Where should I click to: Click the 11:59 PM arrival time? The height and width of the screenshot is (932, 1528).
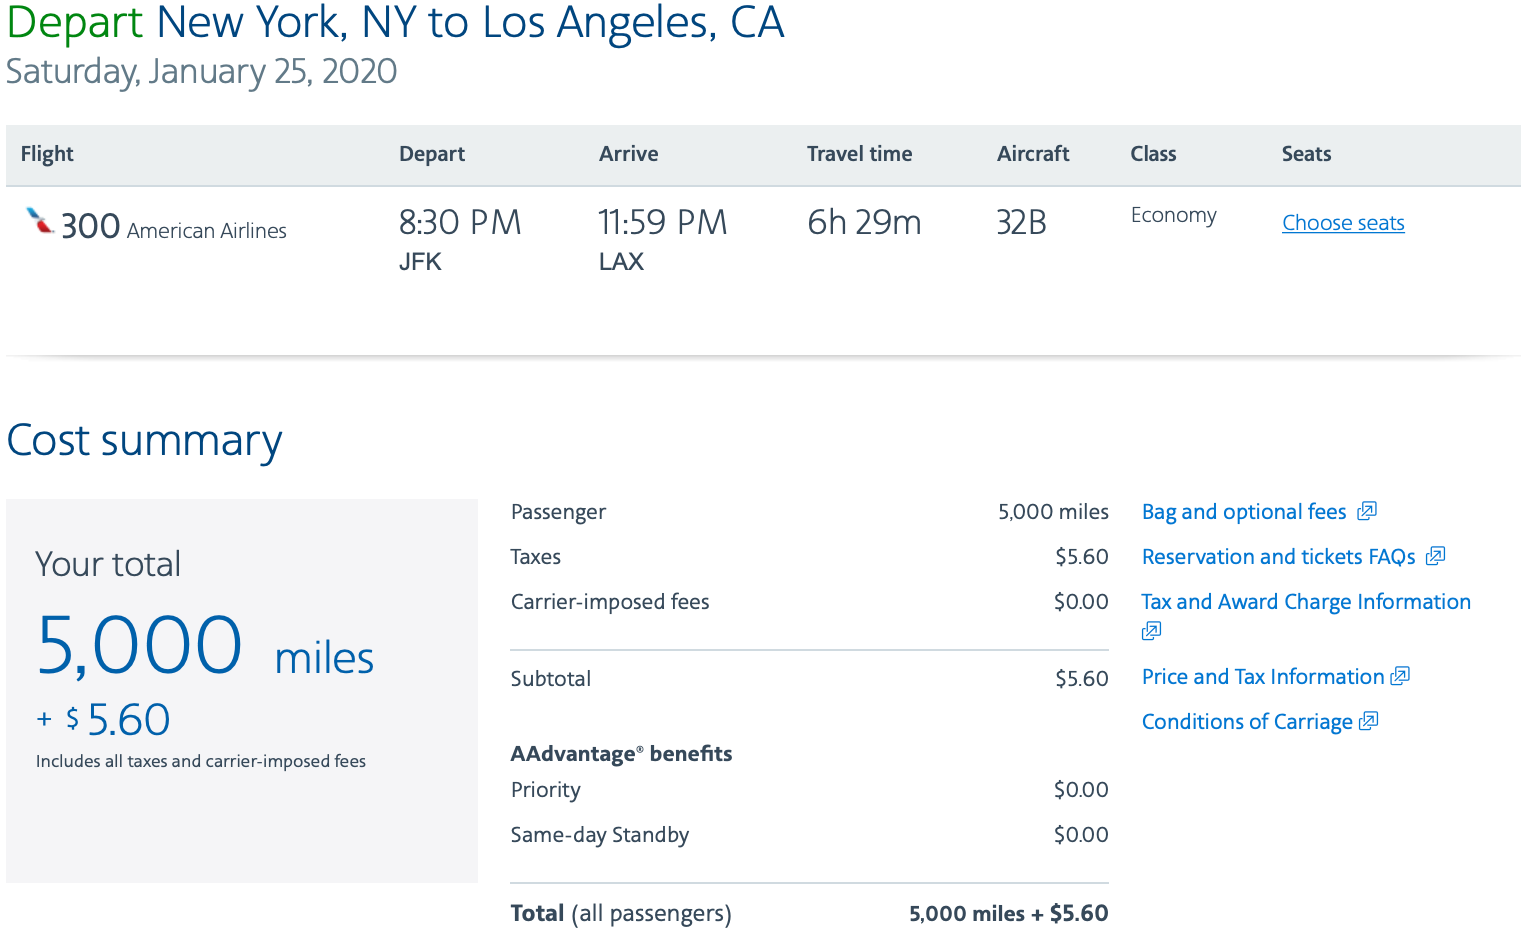[x=662, y=222]
